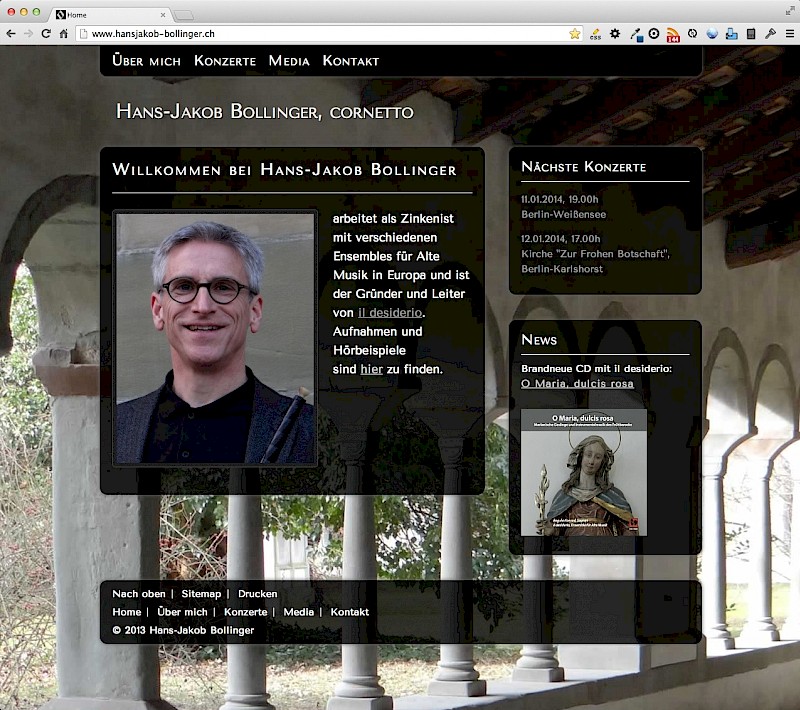This screenshot has width=800, height=710.
Task: Open the Konzerte navigation menu item
Action: click(225, 61)
